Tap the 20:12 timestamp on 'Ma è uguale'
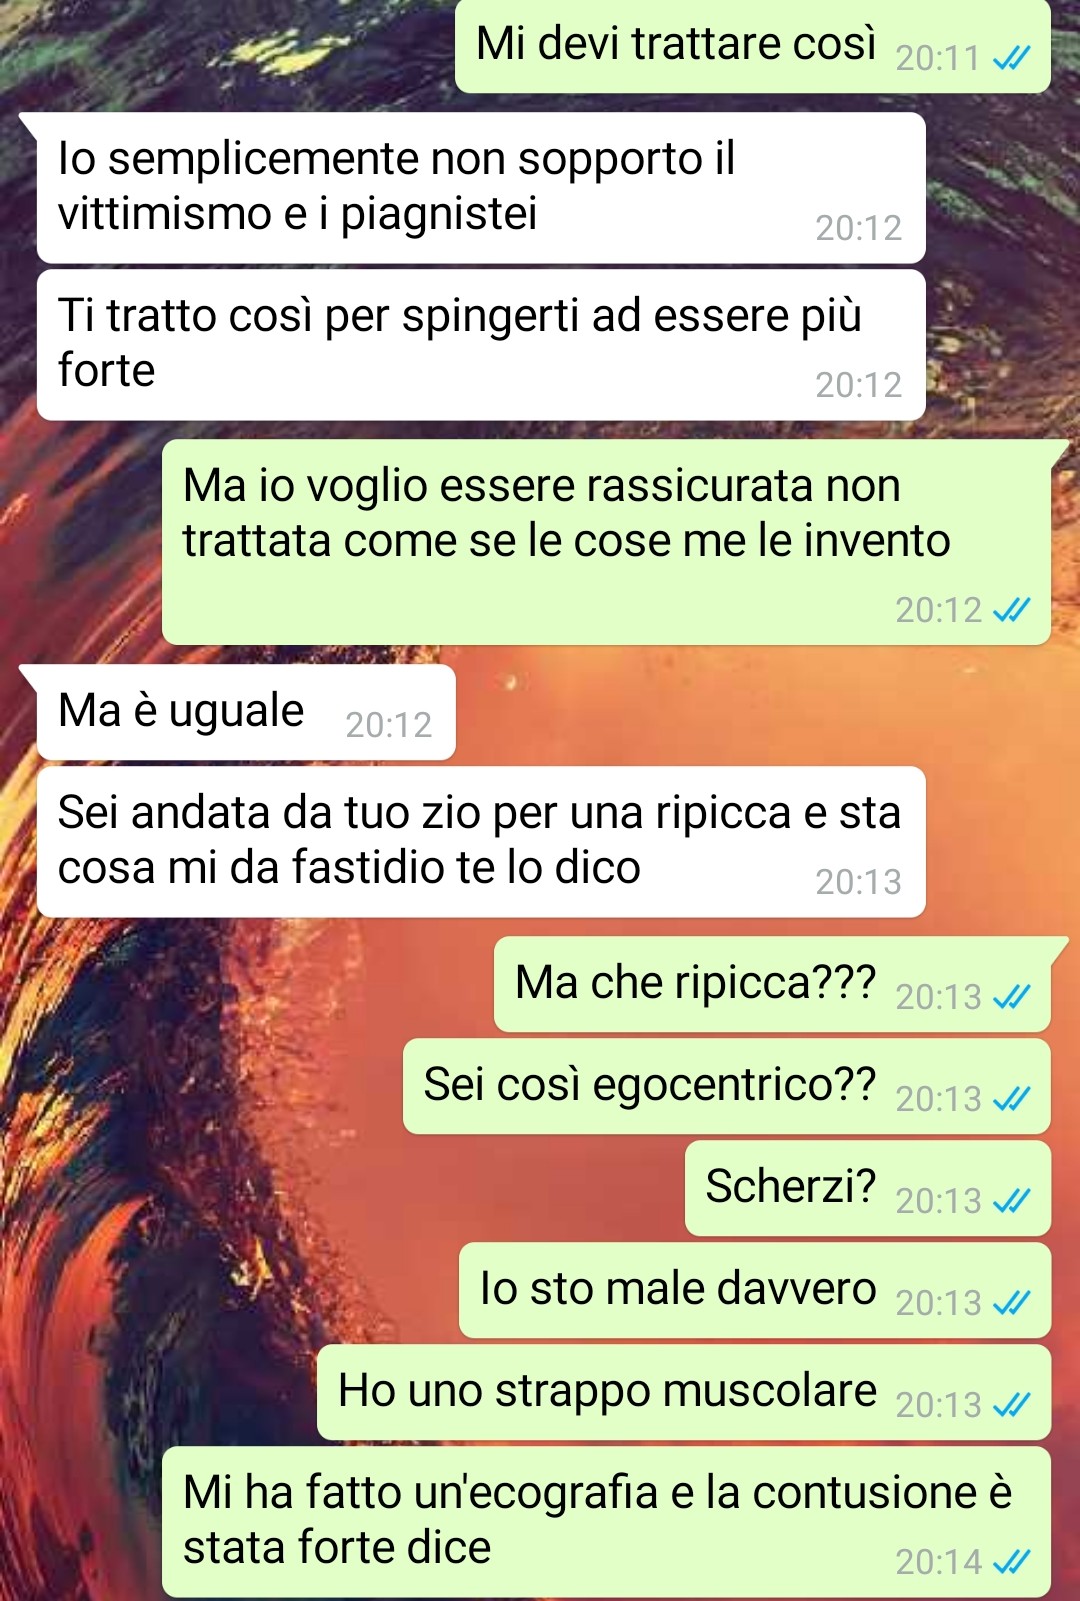 (x=389, y=725)
